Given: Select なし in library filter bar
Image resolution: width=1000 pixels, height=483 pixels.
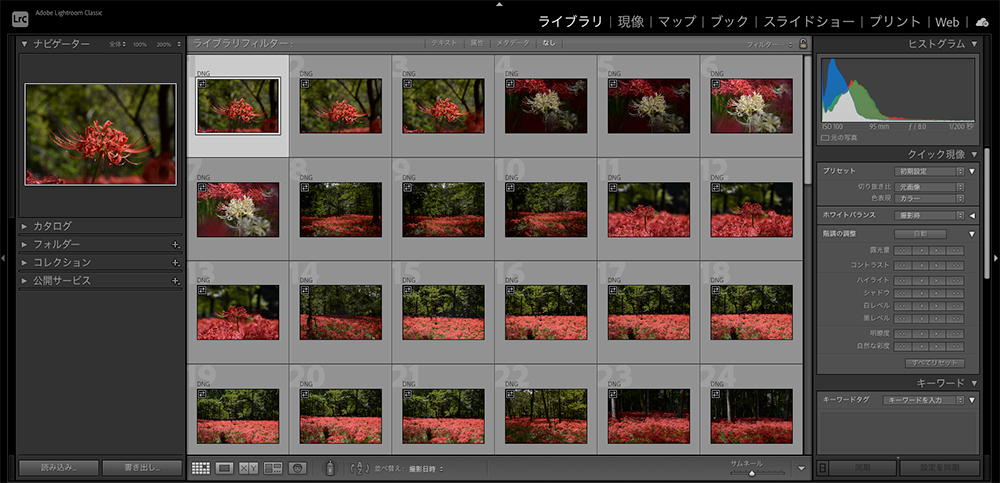Looking at the screenshot, I should [x=549, y=44].
